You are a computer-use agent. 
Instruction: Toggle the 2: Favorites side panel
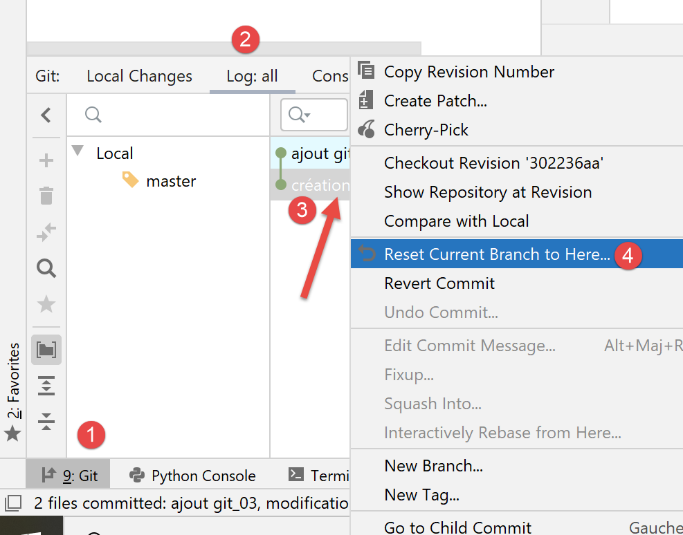tap(13, 392)
